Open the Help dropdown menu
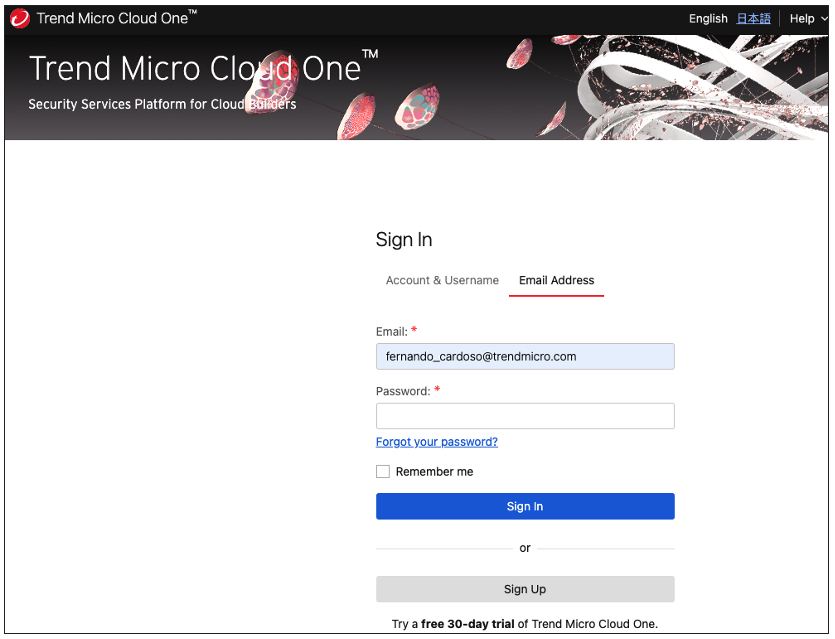Viewport: 835px width, 639px height. pos(808,19)
